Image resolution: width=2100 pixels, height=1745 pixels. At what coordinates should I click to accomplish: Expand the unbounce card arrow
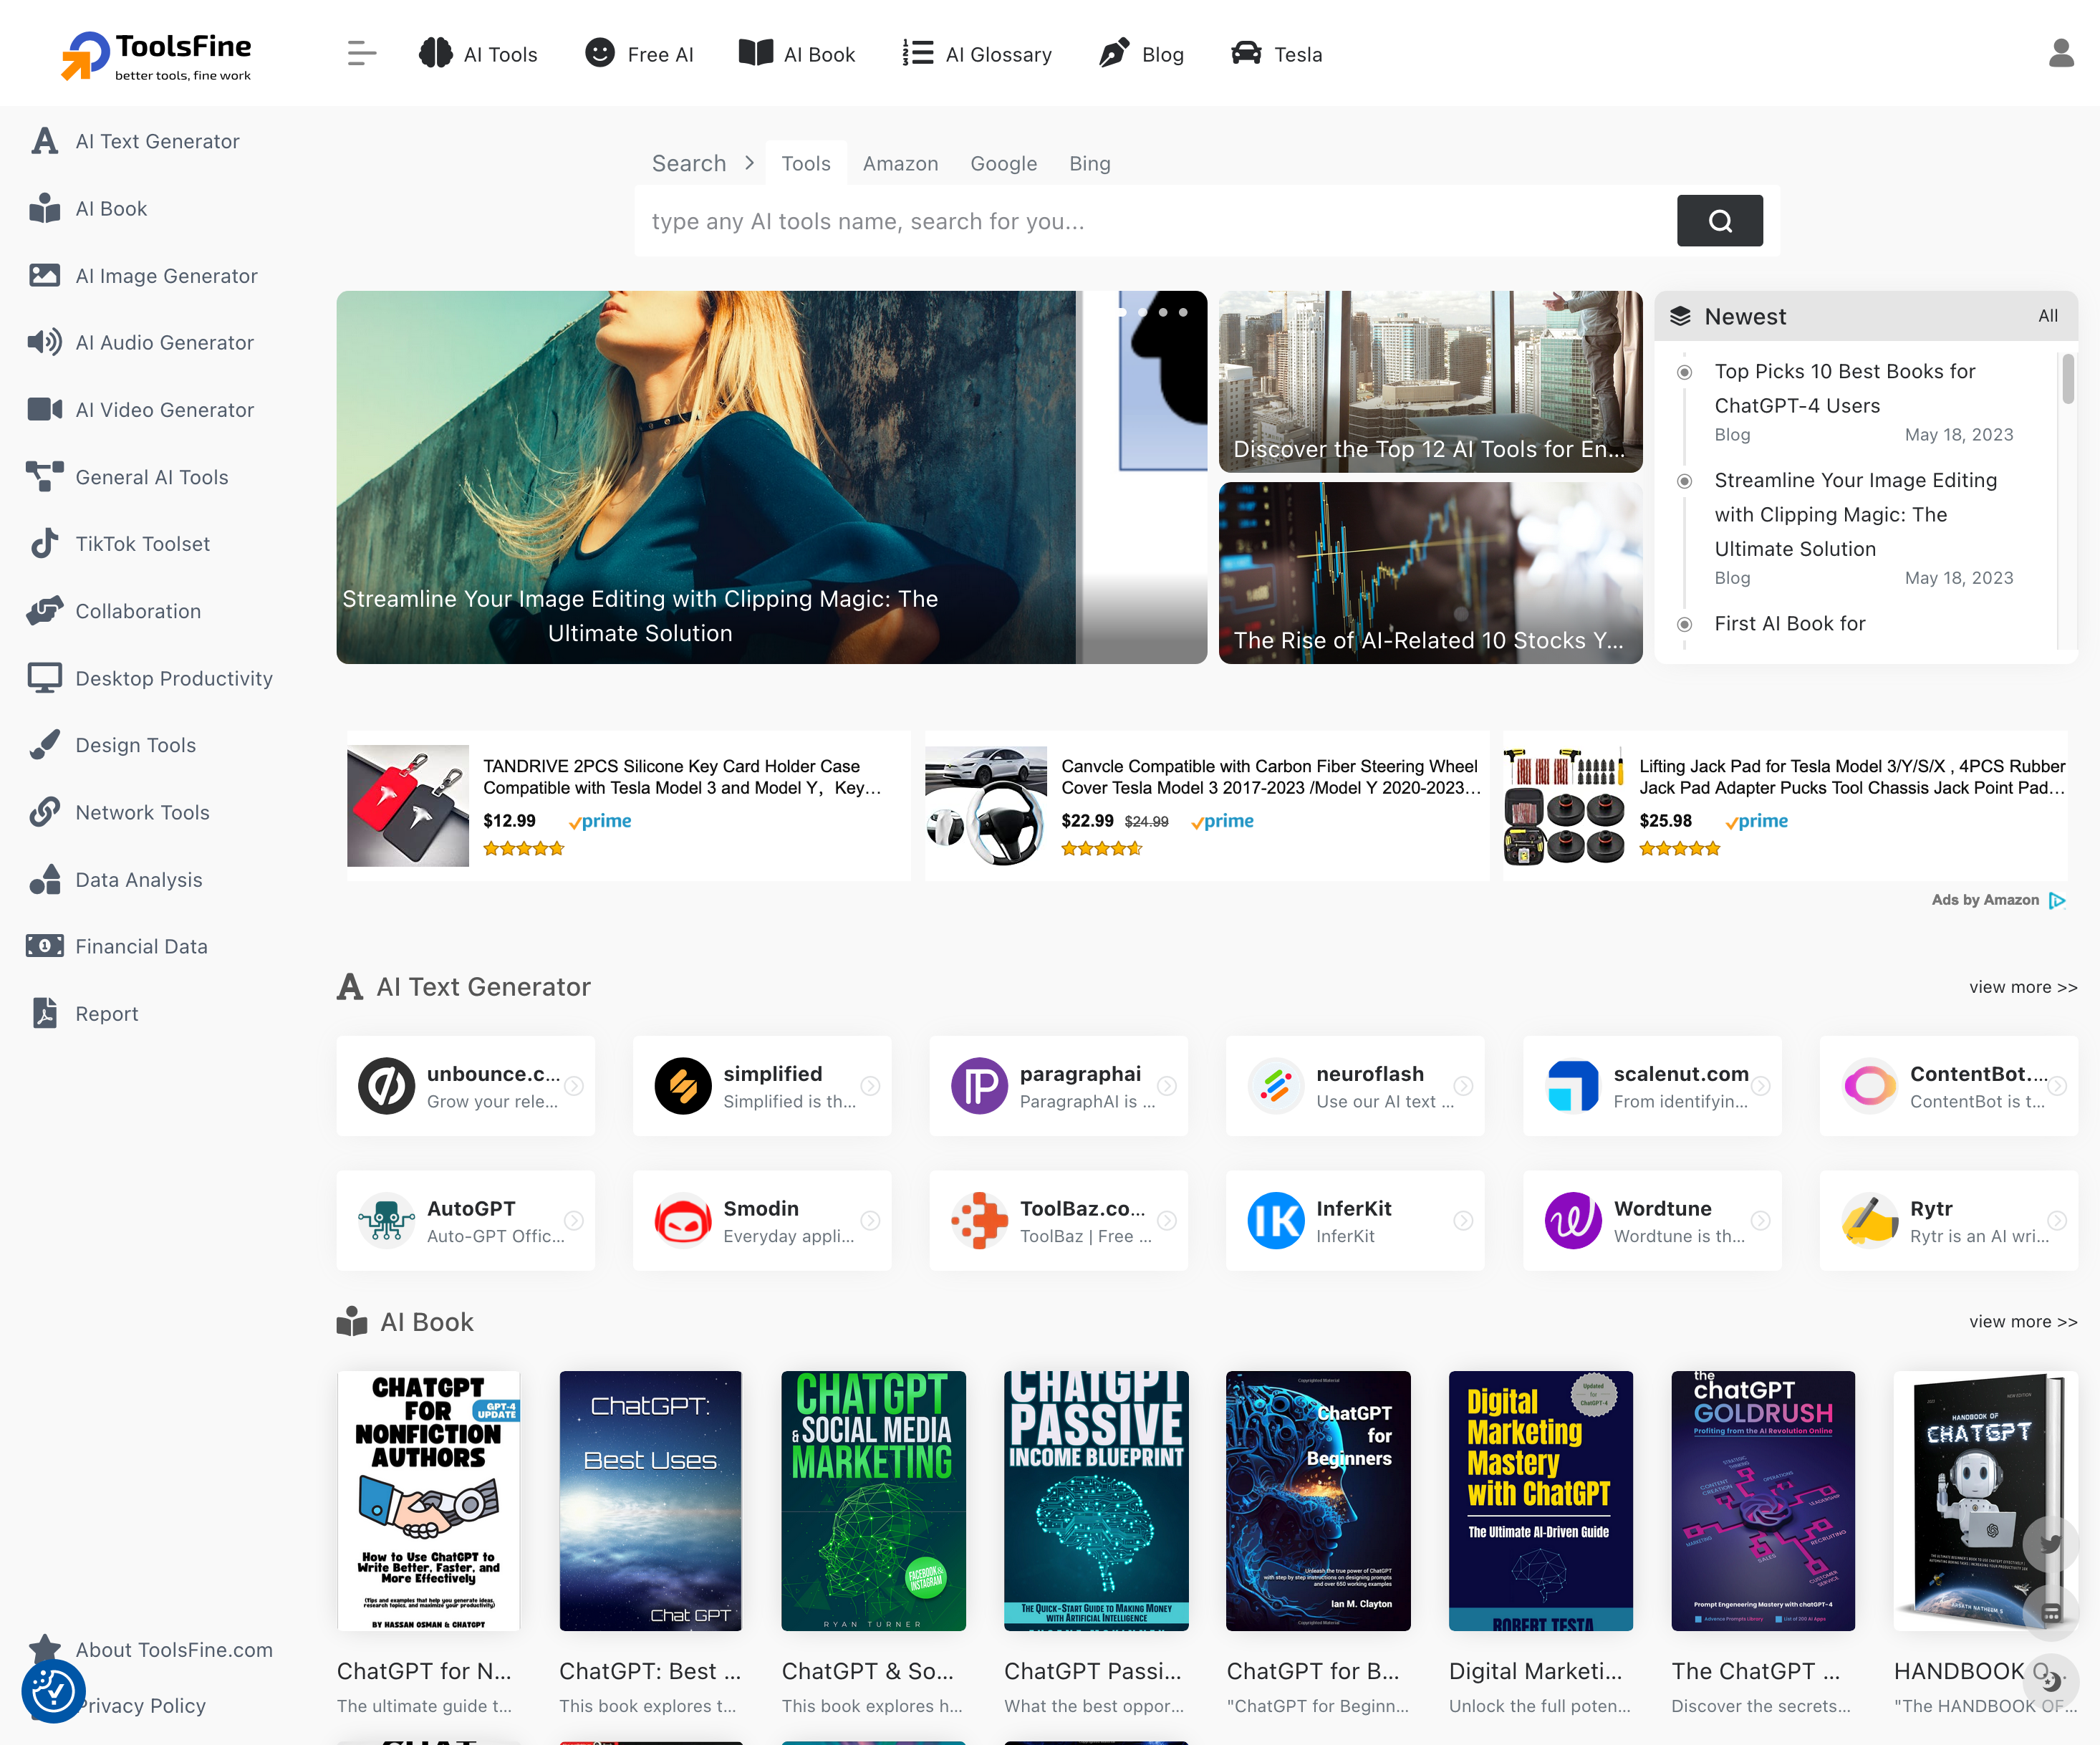[x=574, y=1086]
